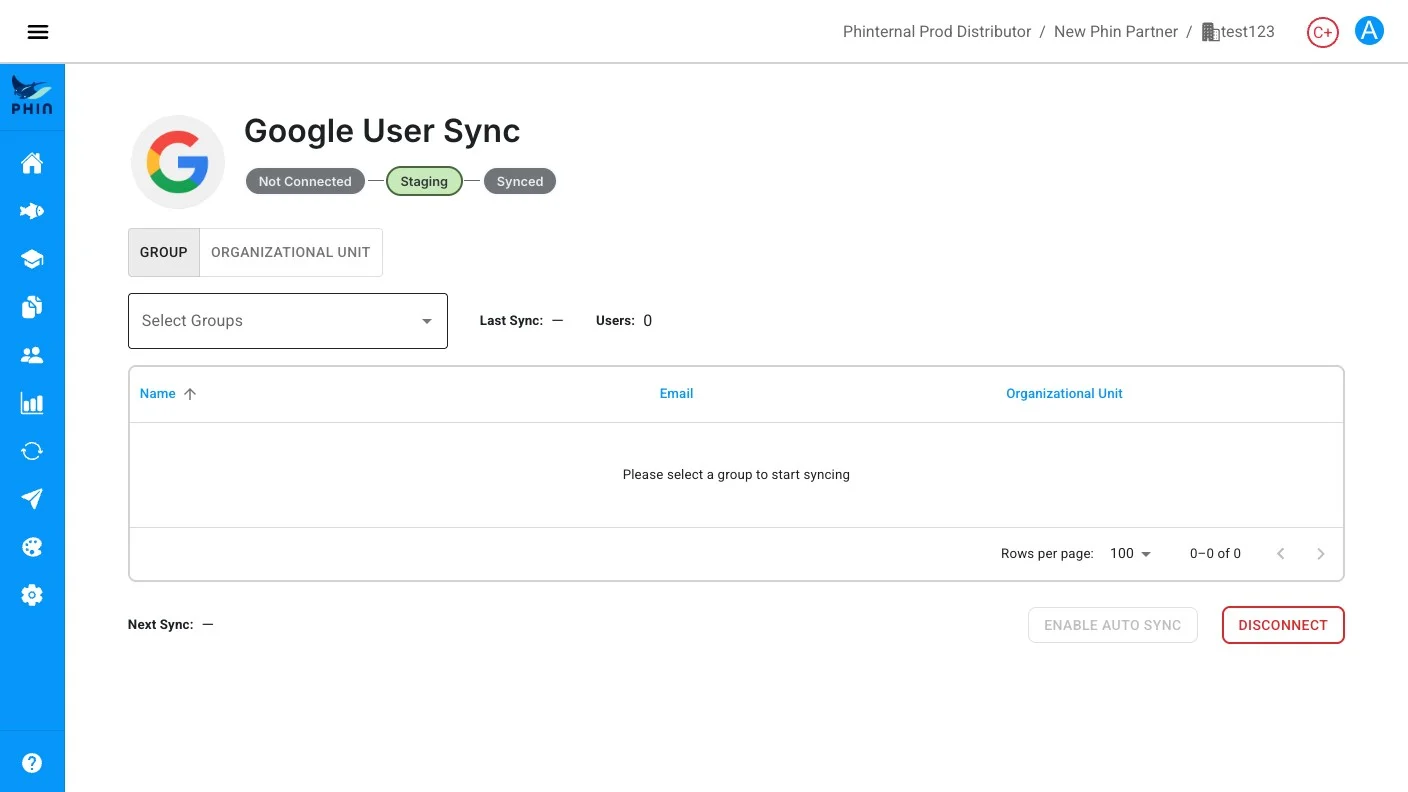Click the New Phin Partner breadcrumb link

pos(1116,32)
